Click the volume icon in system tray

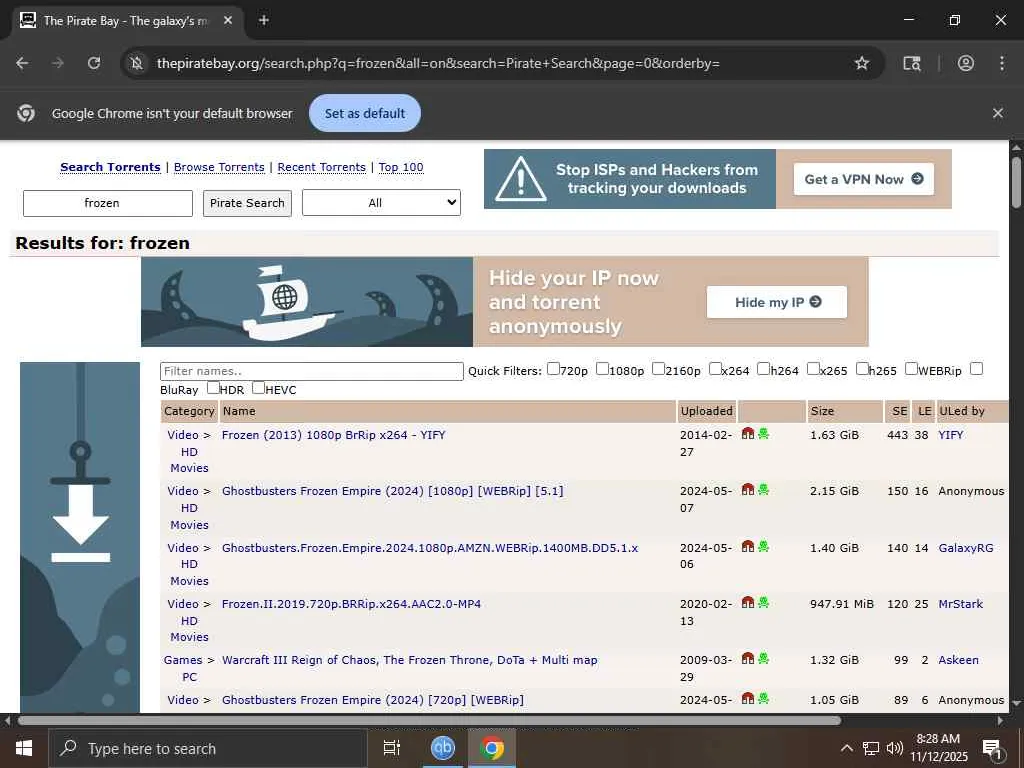click(895, 748)
